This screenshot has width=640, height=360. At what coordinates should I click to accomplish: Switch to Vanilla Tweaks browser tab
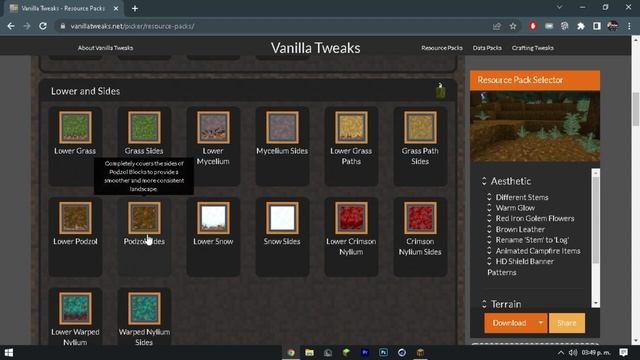[63, 8]
